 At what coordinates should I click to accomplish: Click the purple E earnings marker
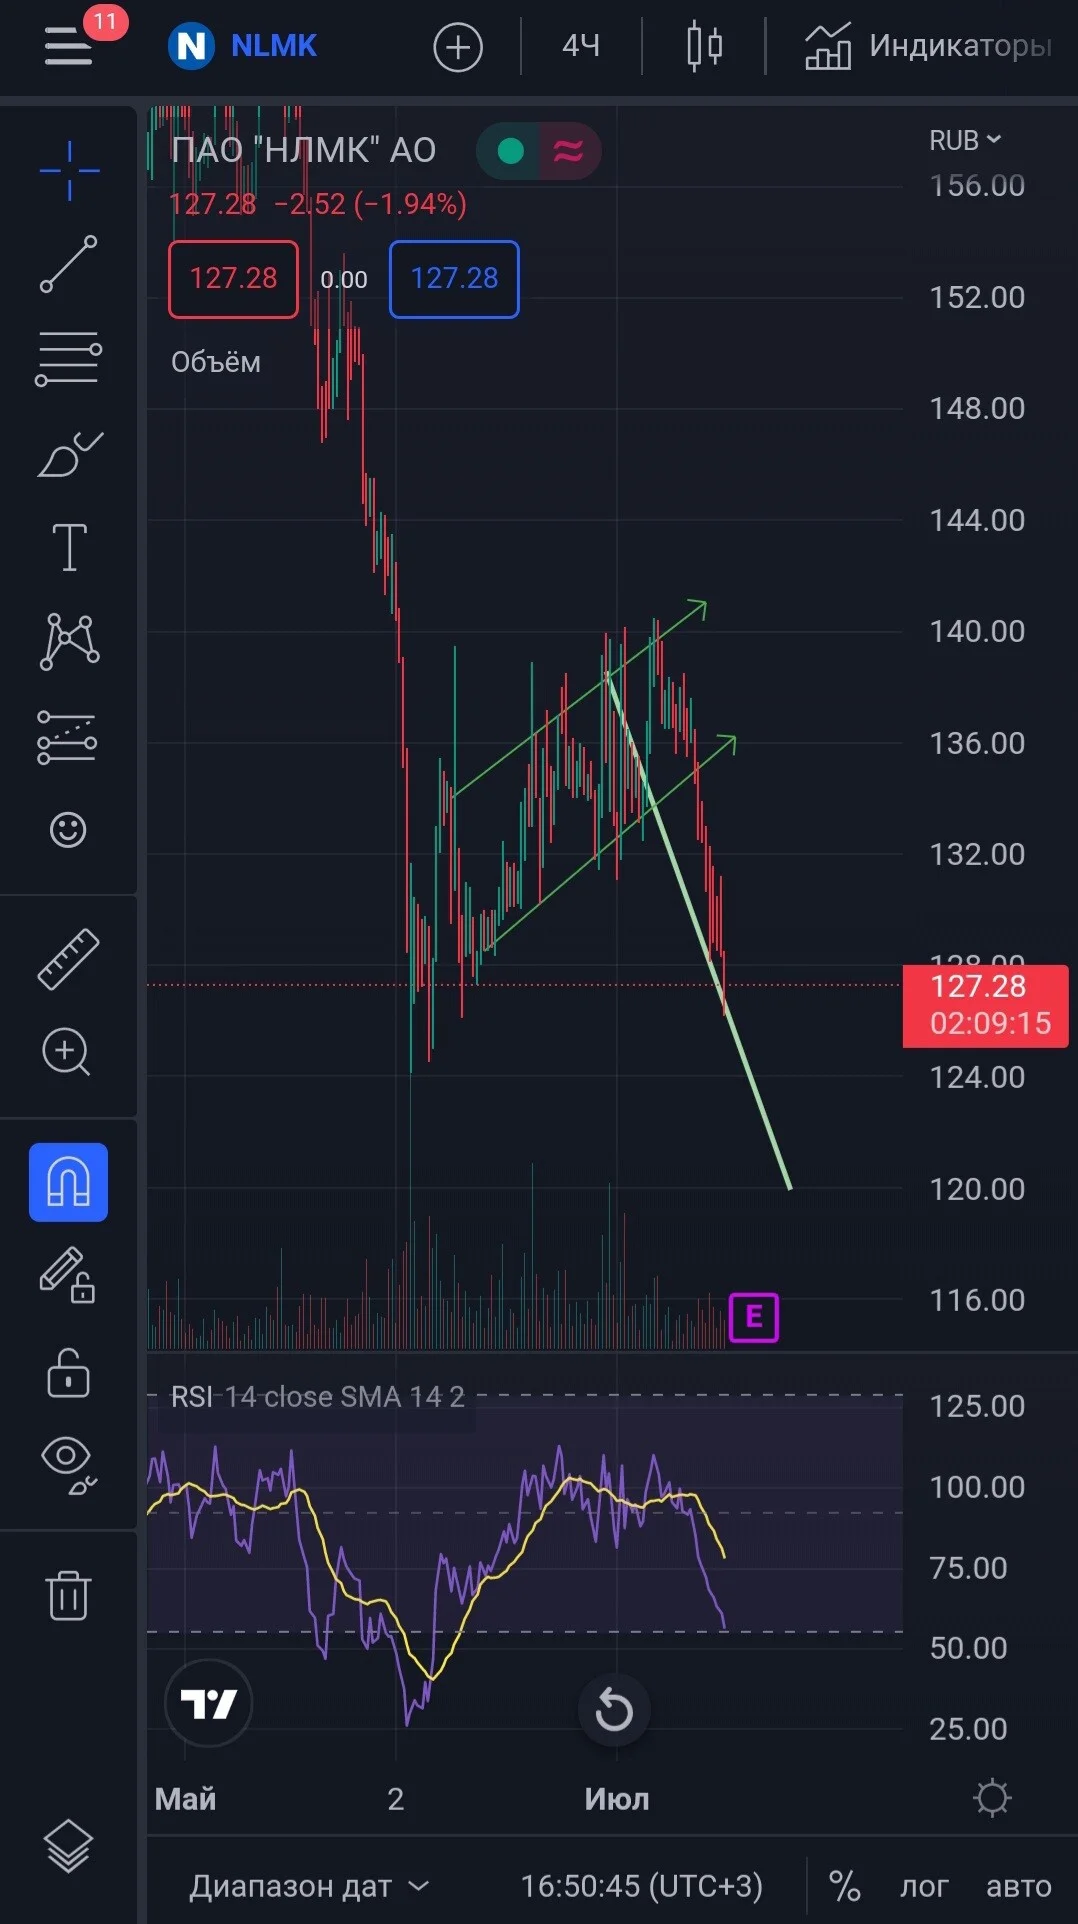pyautogui.click(x=754, y=1317)
